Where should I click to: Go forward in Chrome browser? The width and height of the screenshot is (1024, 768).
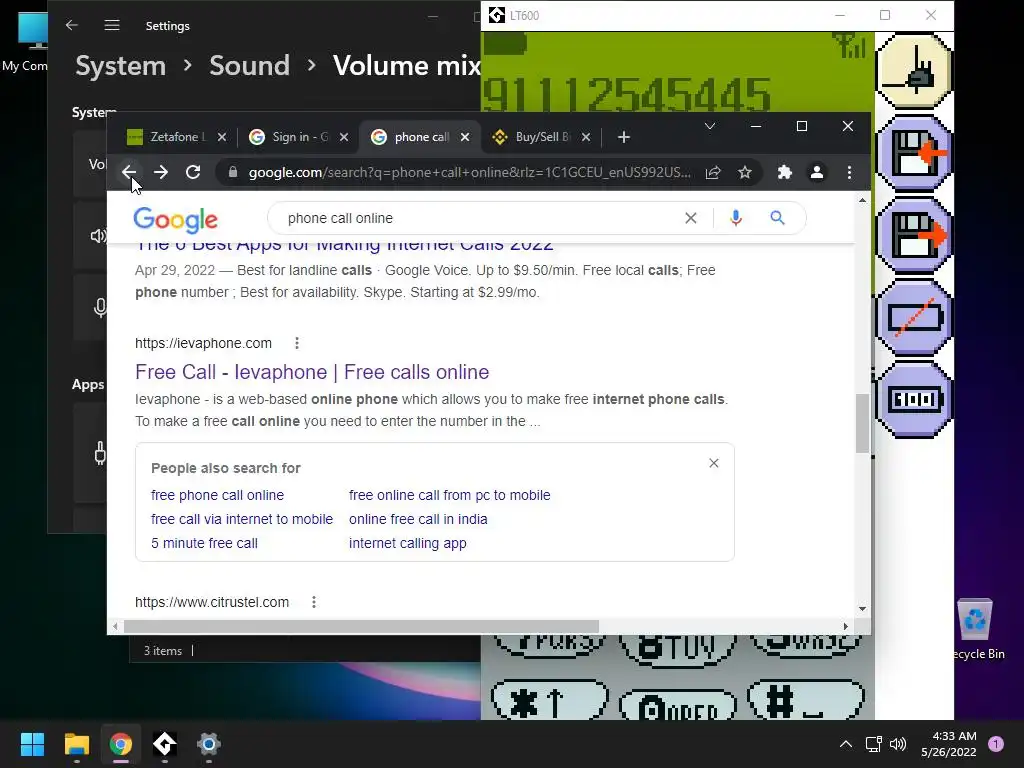pos(161,172)
